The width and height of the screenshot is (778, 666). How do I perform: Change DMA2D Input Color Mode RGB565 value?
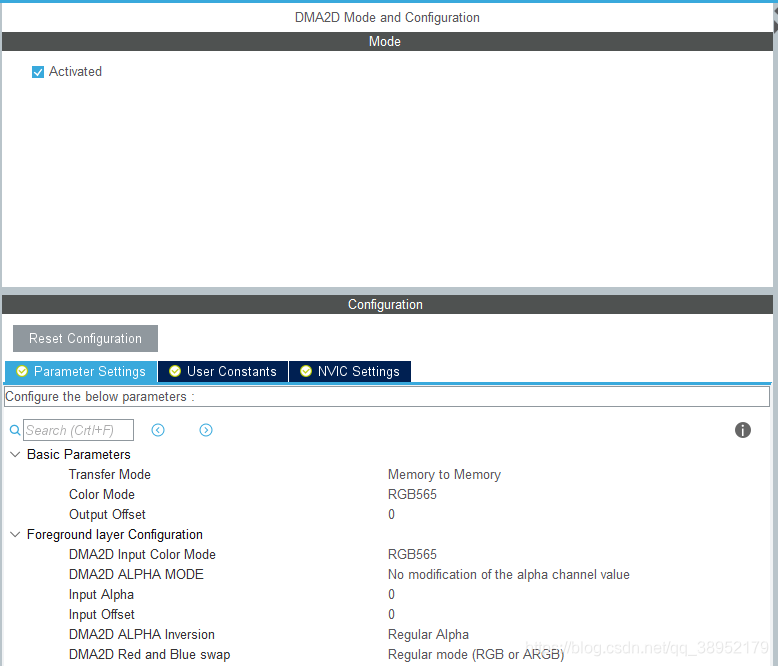tap(412, 554)
